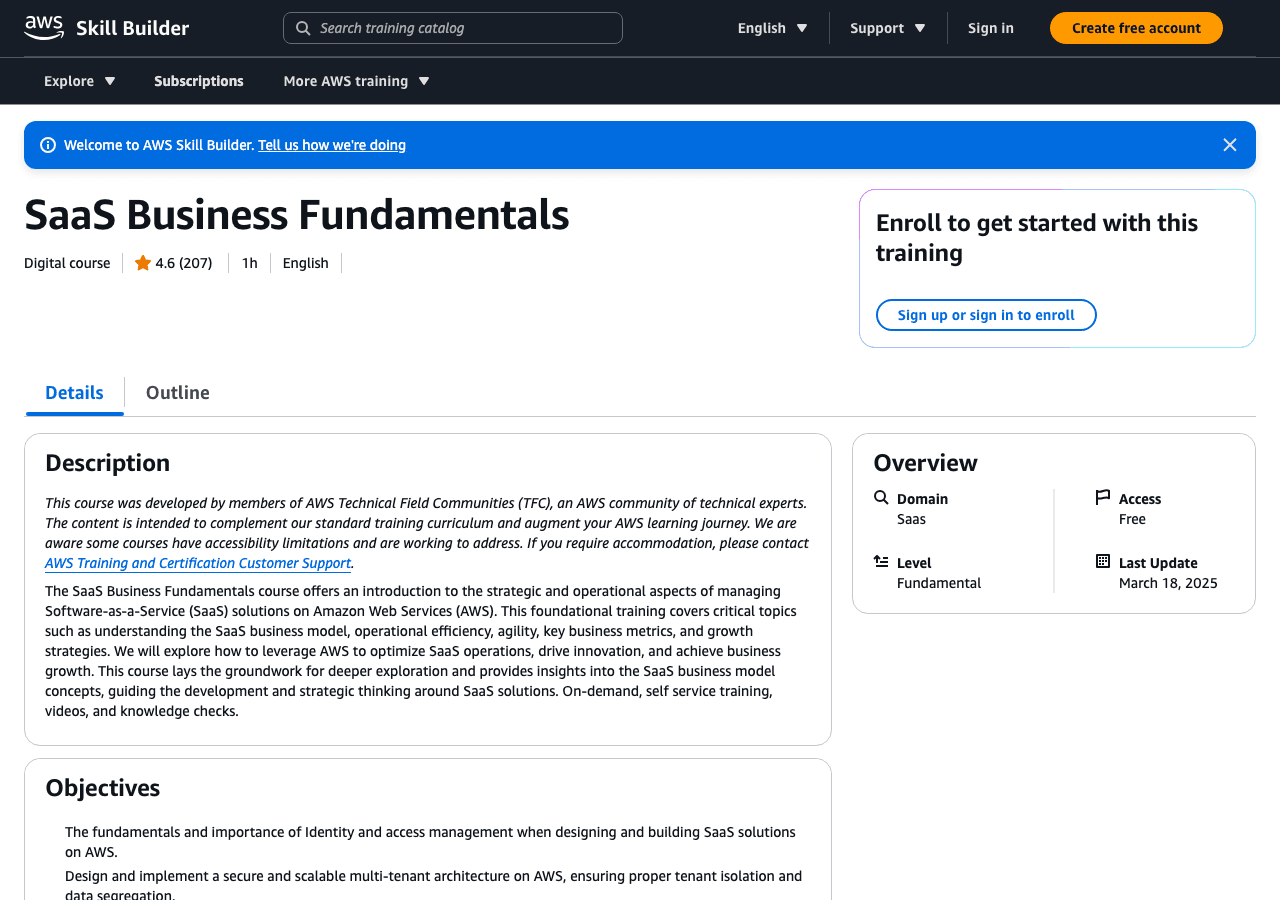Click the 1h duration text

250,263
